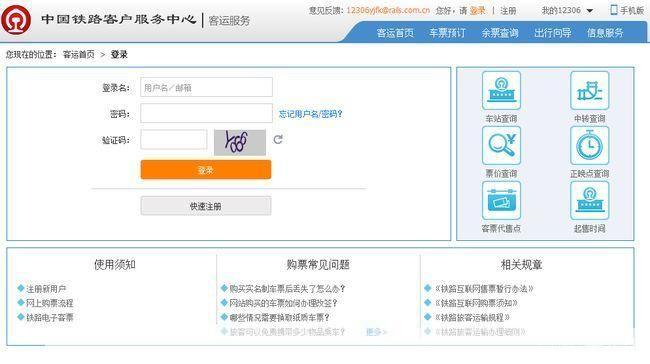Go to the 客运首页 nav tab
Screen dimensions: 650x364
click(x=395, y=33)
